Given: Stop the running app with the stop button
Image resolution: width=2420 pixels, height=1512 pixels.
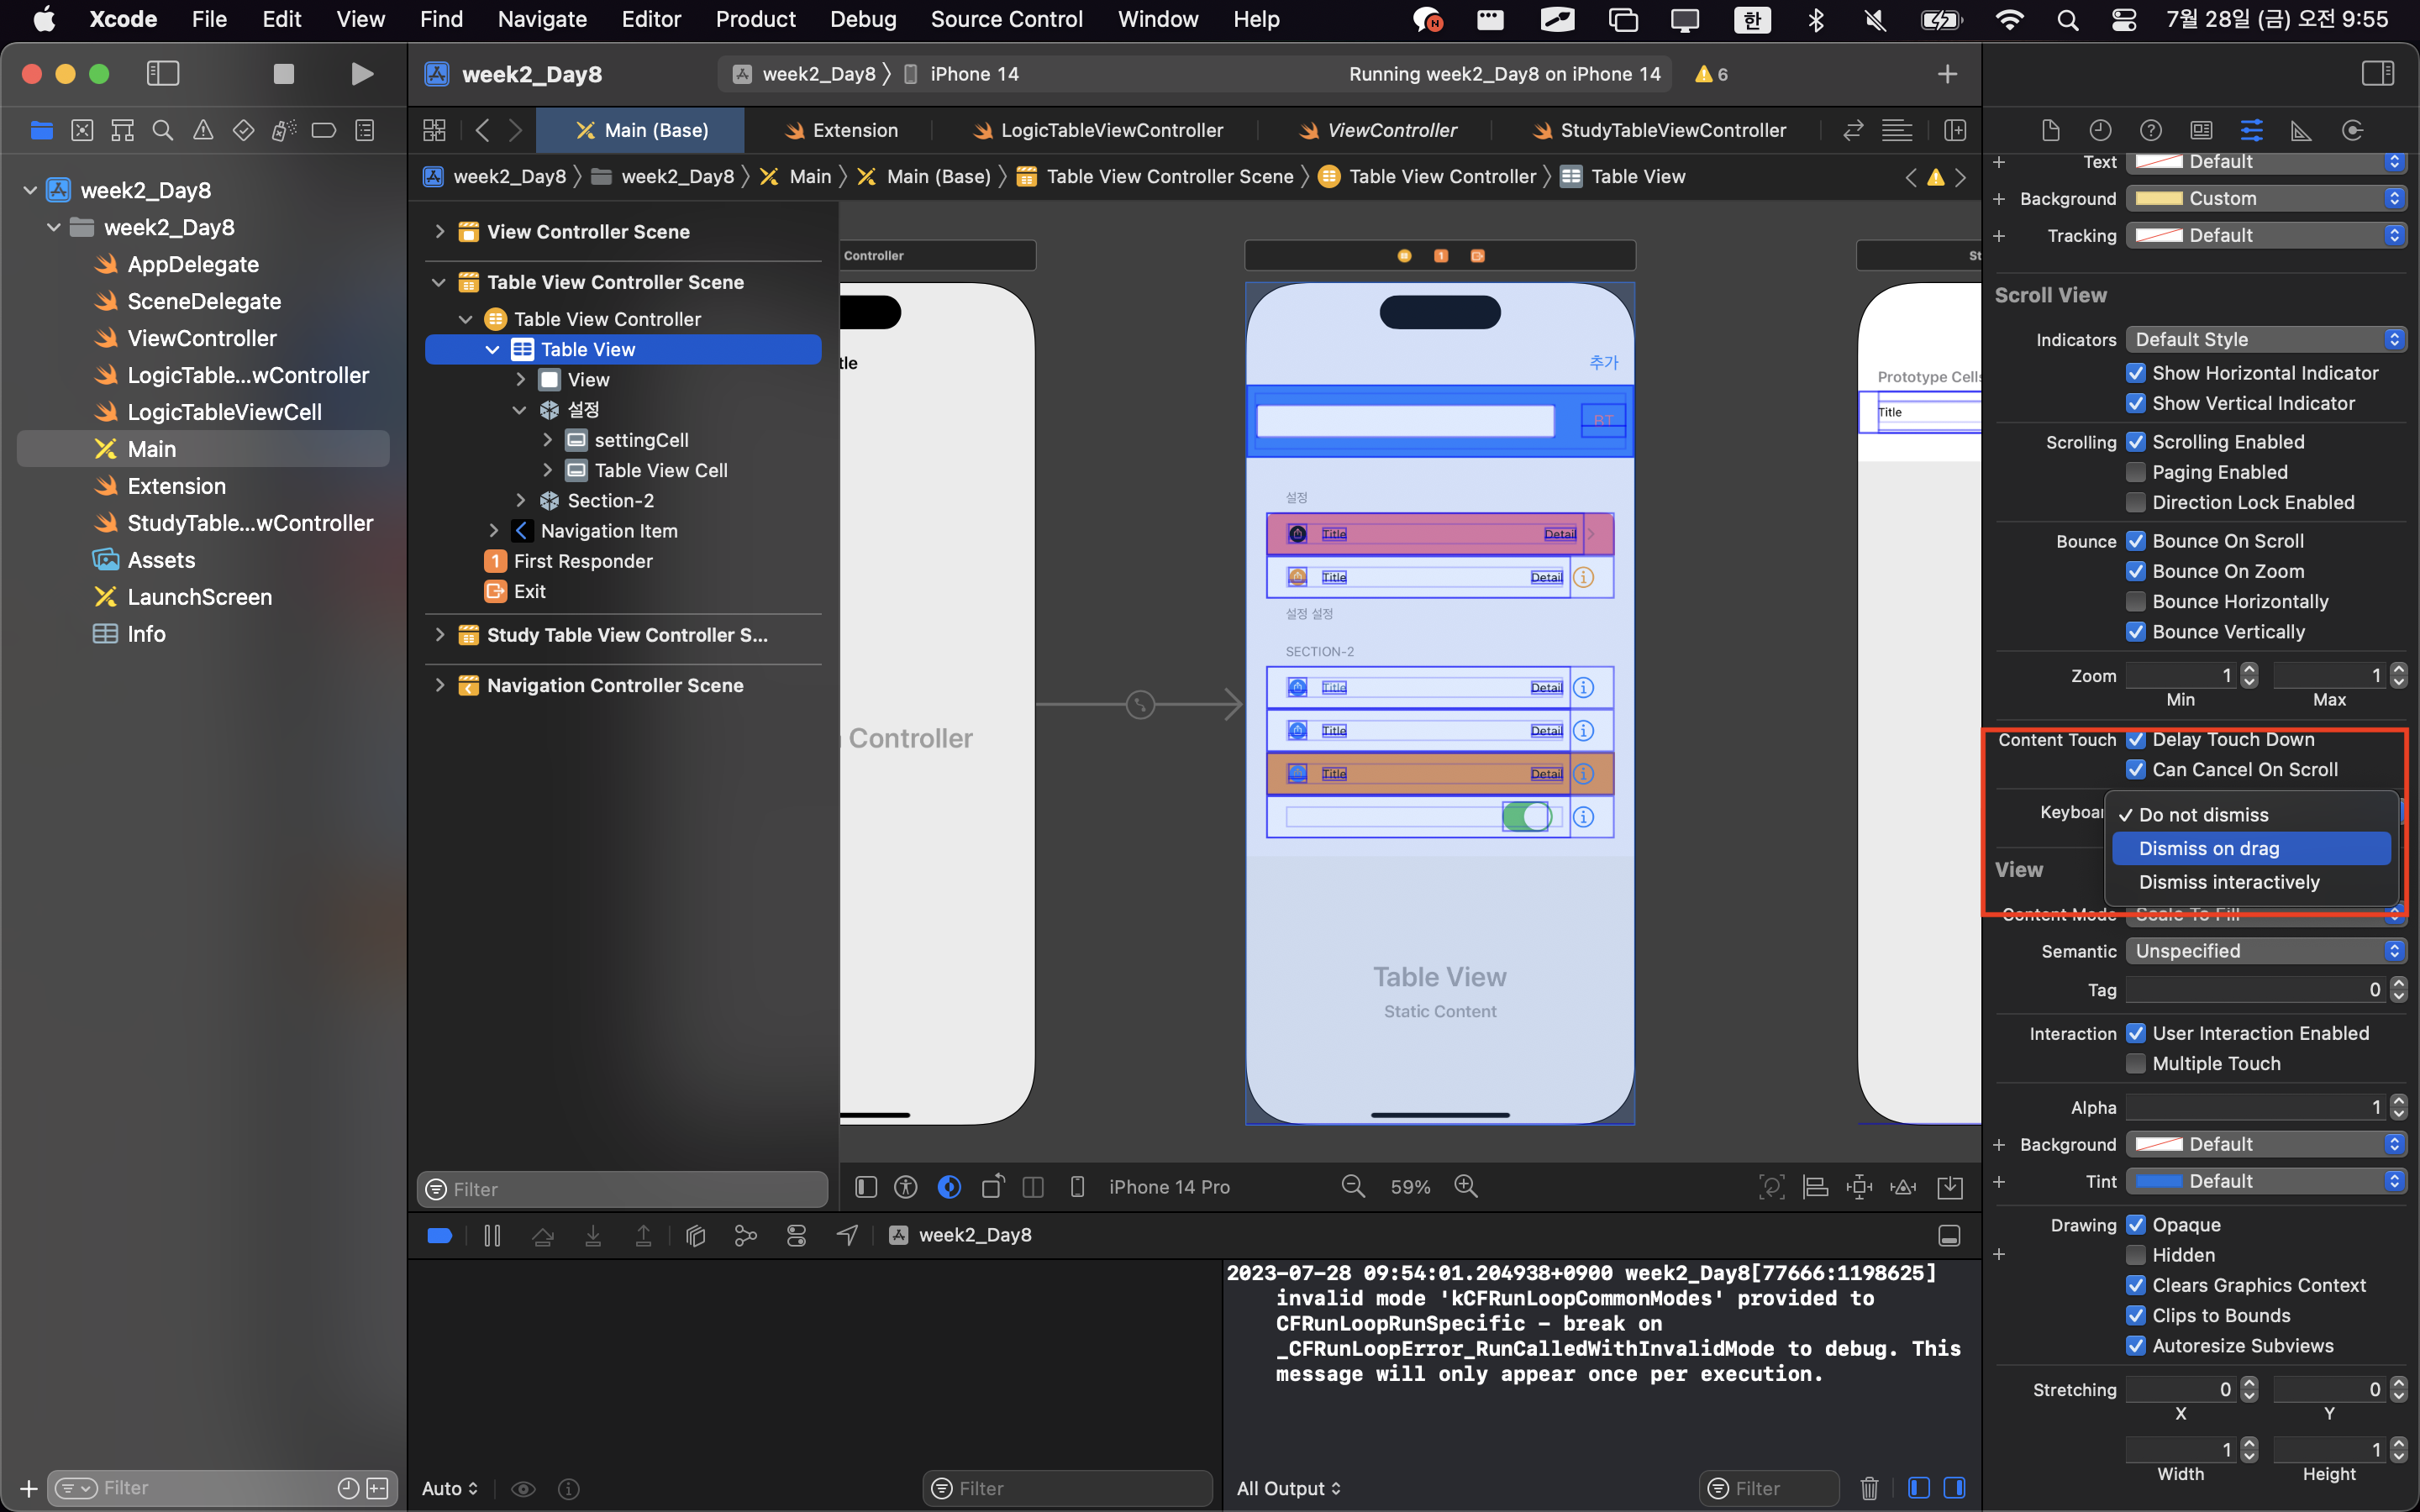Looking at the screenshot, I should tap(284, 74).
